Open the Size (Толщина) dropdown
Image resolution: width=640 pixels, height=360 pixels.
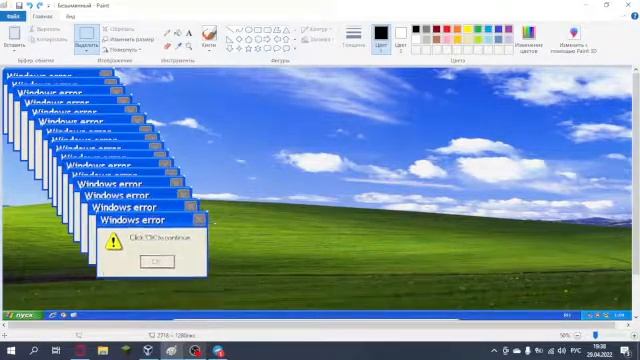coord(353,38)
